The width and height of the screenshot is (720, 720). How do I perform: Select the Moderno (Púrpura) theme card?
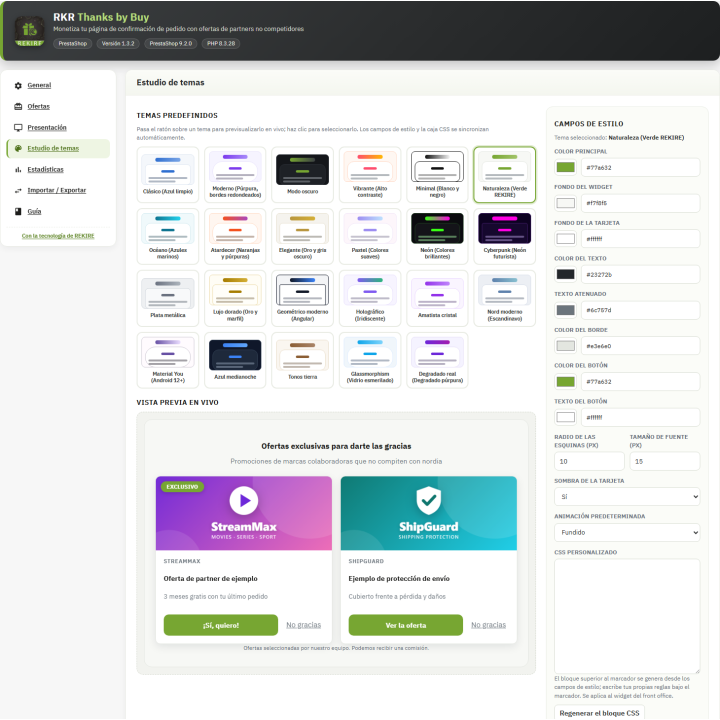(235, 175)
